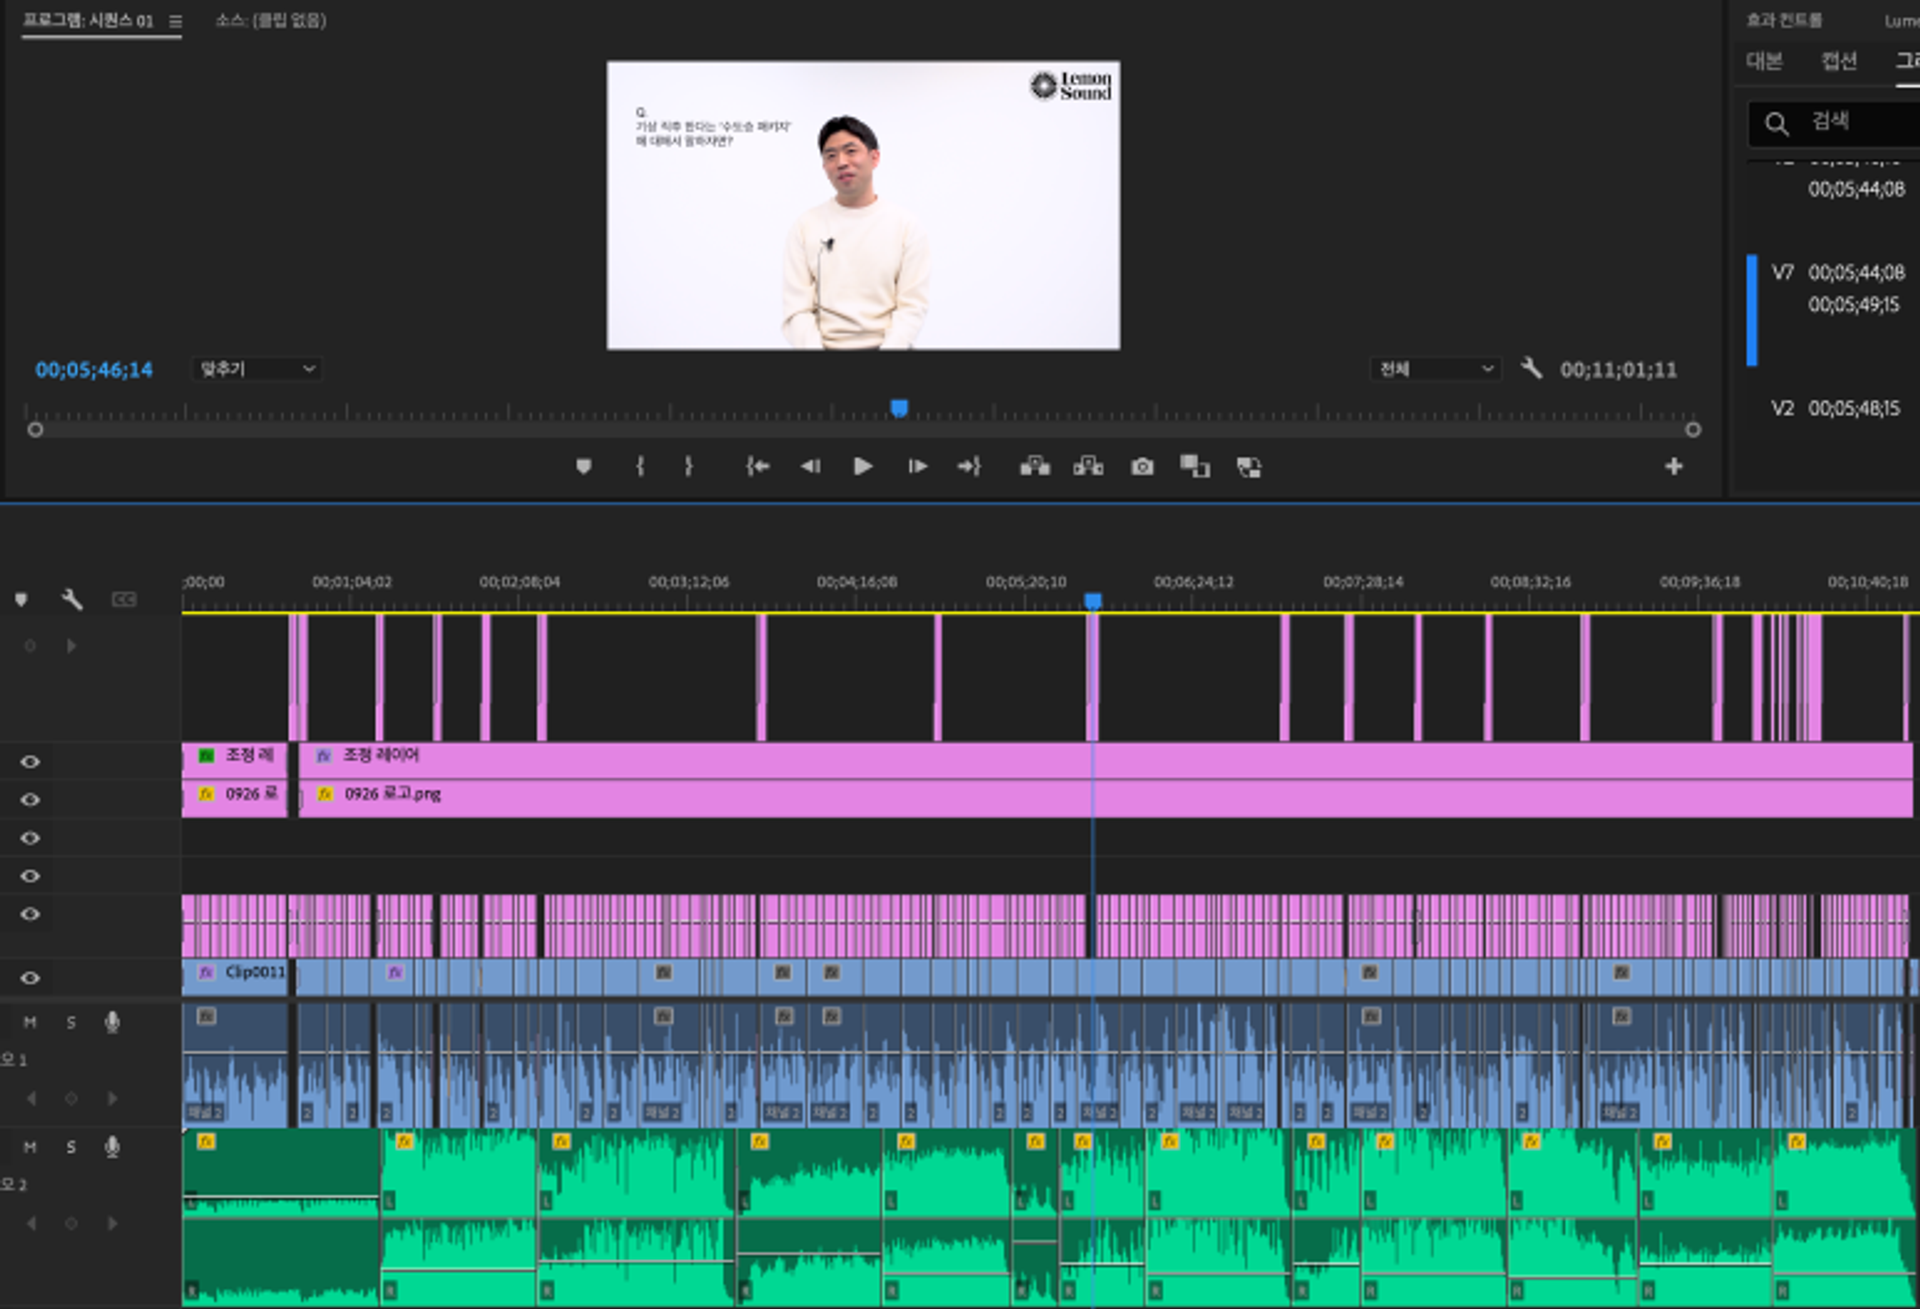Mute audio track 1 with M button
1920x1309 pixels.
[x=30, y=1022]
